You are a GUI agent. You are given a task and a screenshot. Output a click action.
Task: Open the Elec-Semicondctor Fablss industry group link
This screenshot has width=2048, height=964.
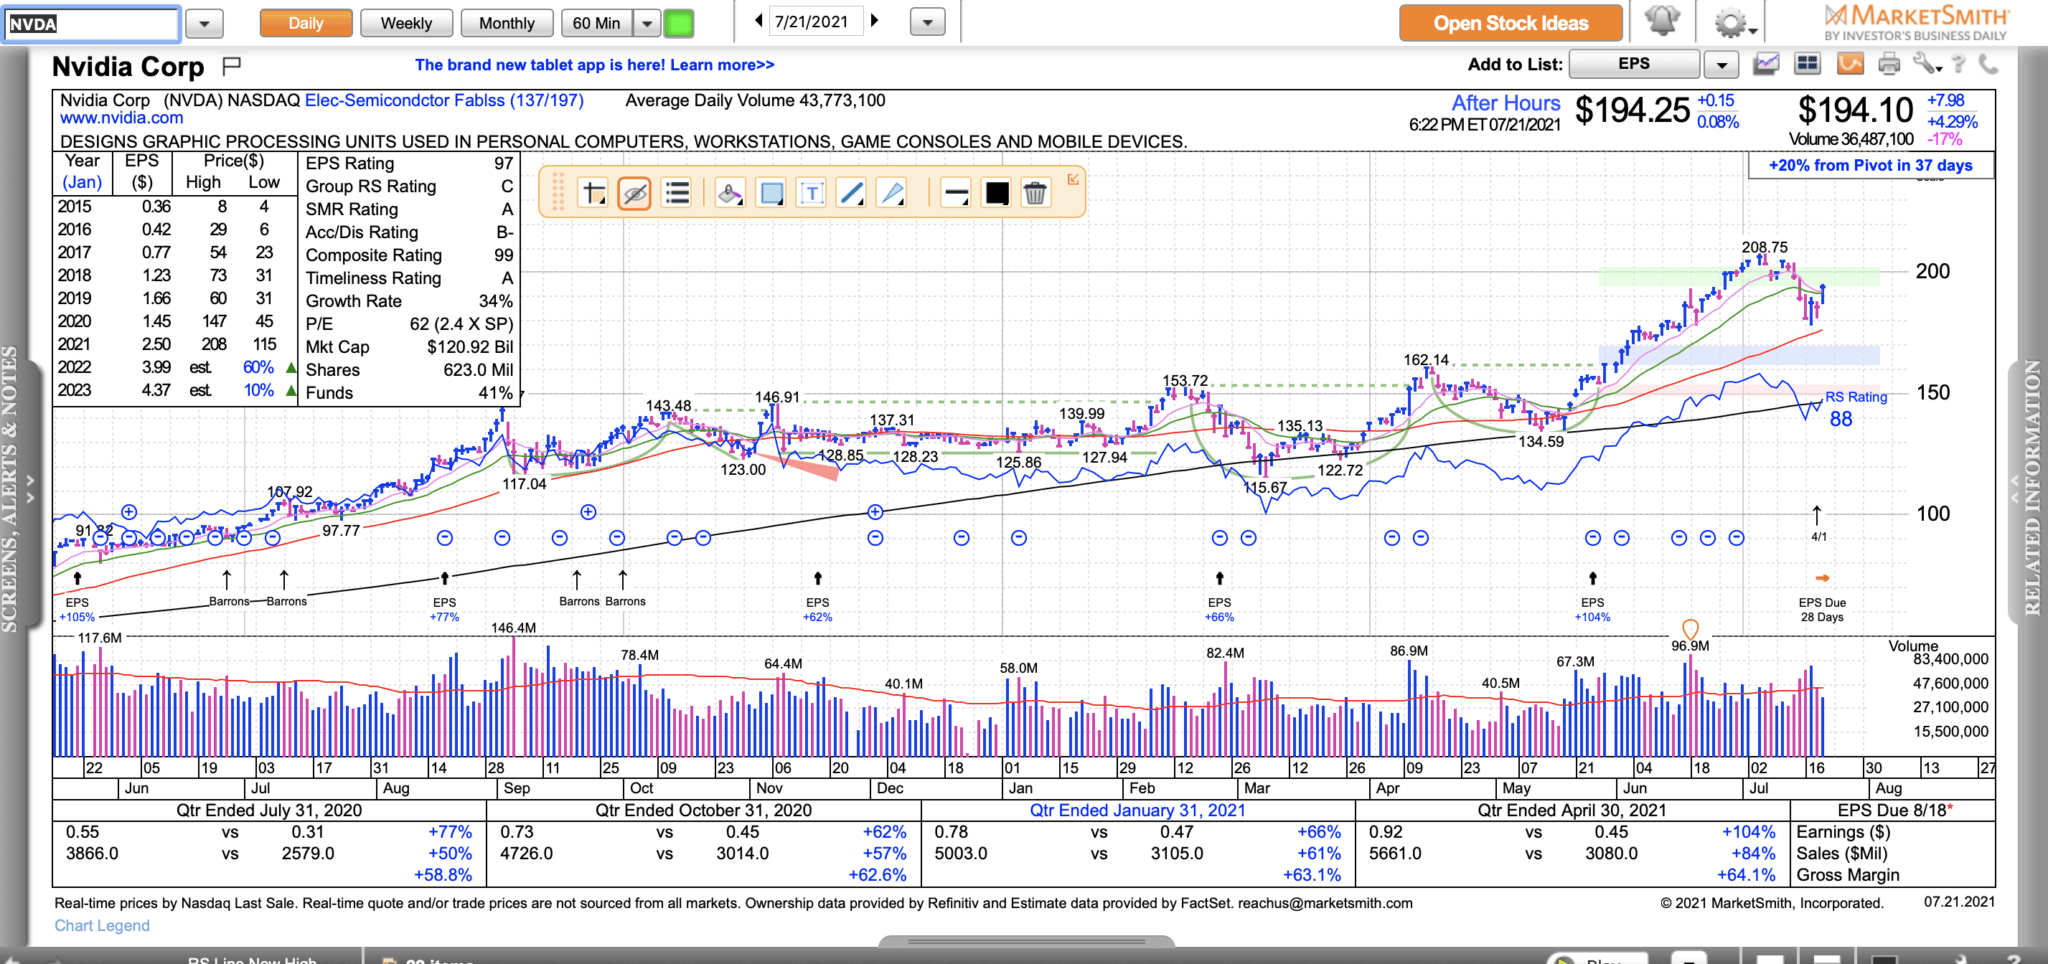pyautogui.click(x=444, y=100)
